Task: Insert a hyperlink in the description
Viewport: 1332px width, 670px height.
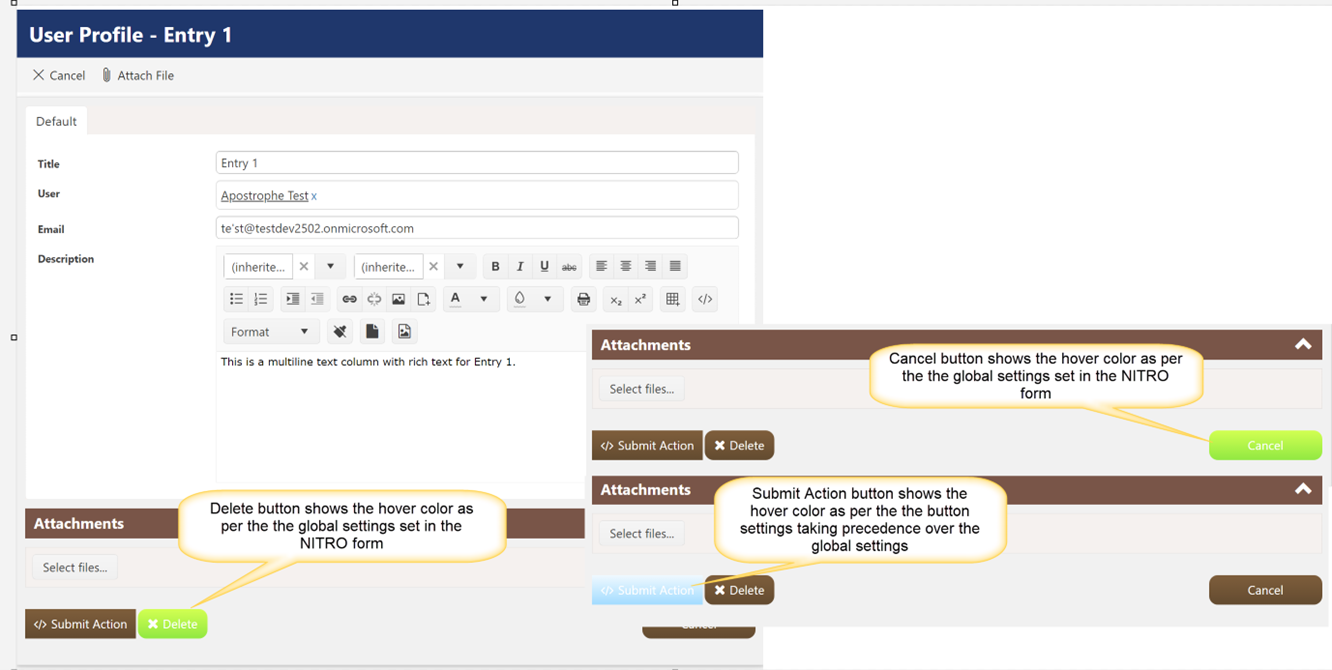Action: click(349, 299)
